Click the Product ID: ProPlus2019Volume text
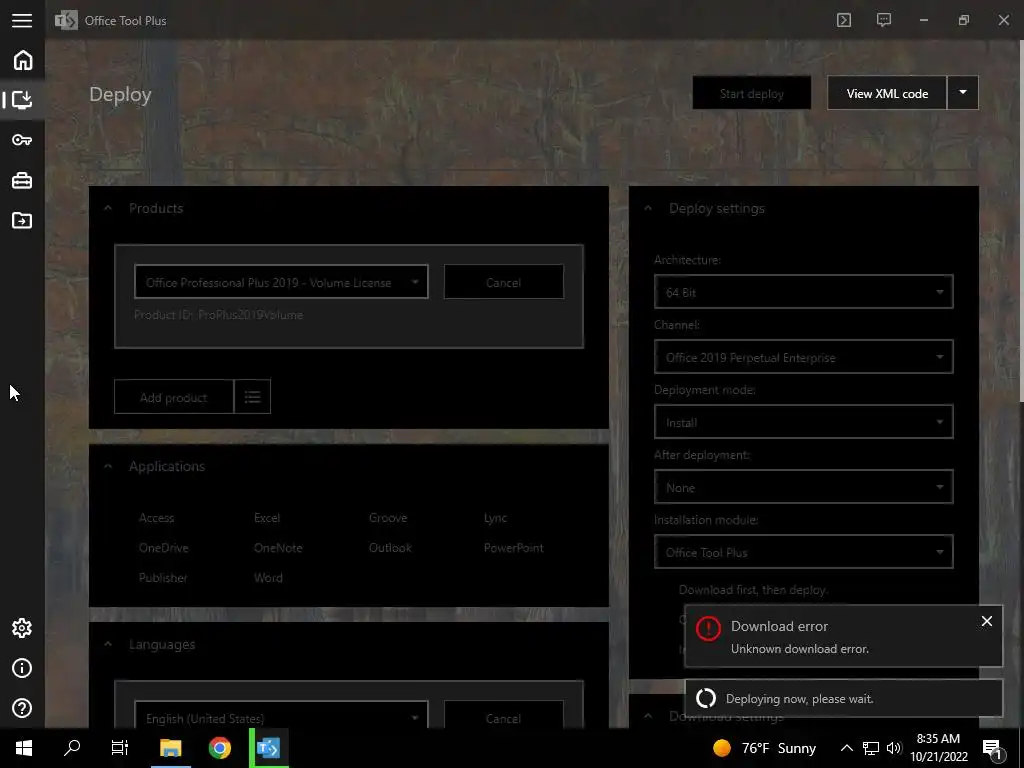Image resolution: width=1024 pixels, height=768 pixels. point(218,315)
